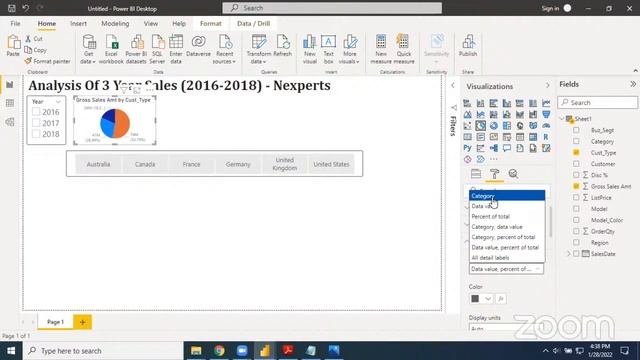This screenshot has height=360, width=640.
Task: Filter by the Germany slicer button
Action: click(x=238, y=164)
